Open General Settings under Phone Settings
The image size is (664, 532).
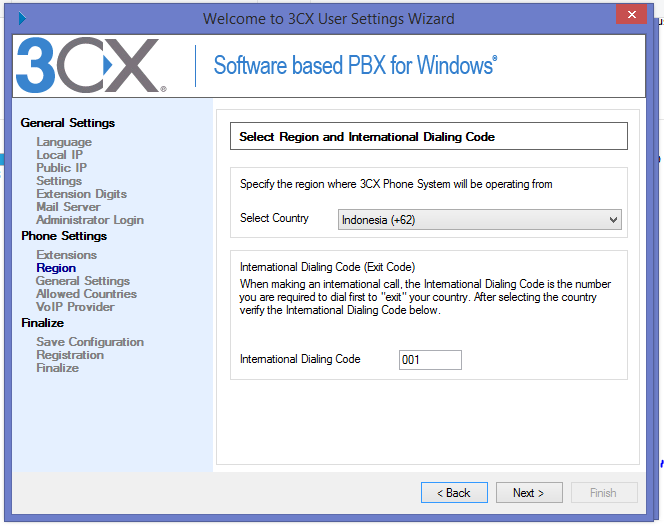pyautogui.click(x=83, y=281)
